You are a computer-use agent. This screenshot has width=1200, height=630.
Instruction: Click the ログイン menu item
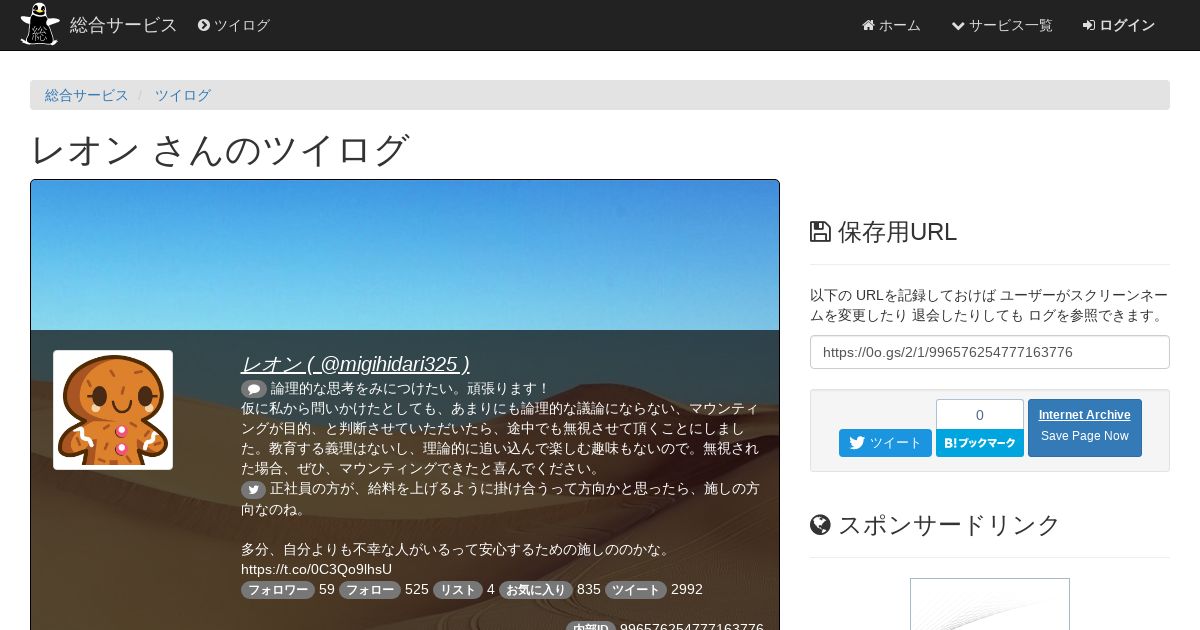(x=1119, y=25)
